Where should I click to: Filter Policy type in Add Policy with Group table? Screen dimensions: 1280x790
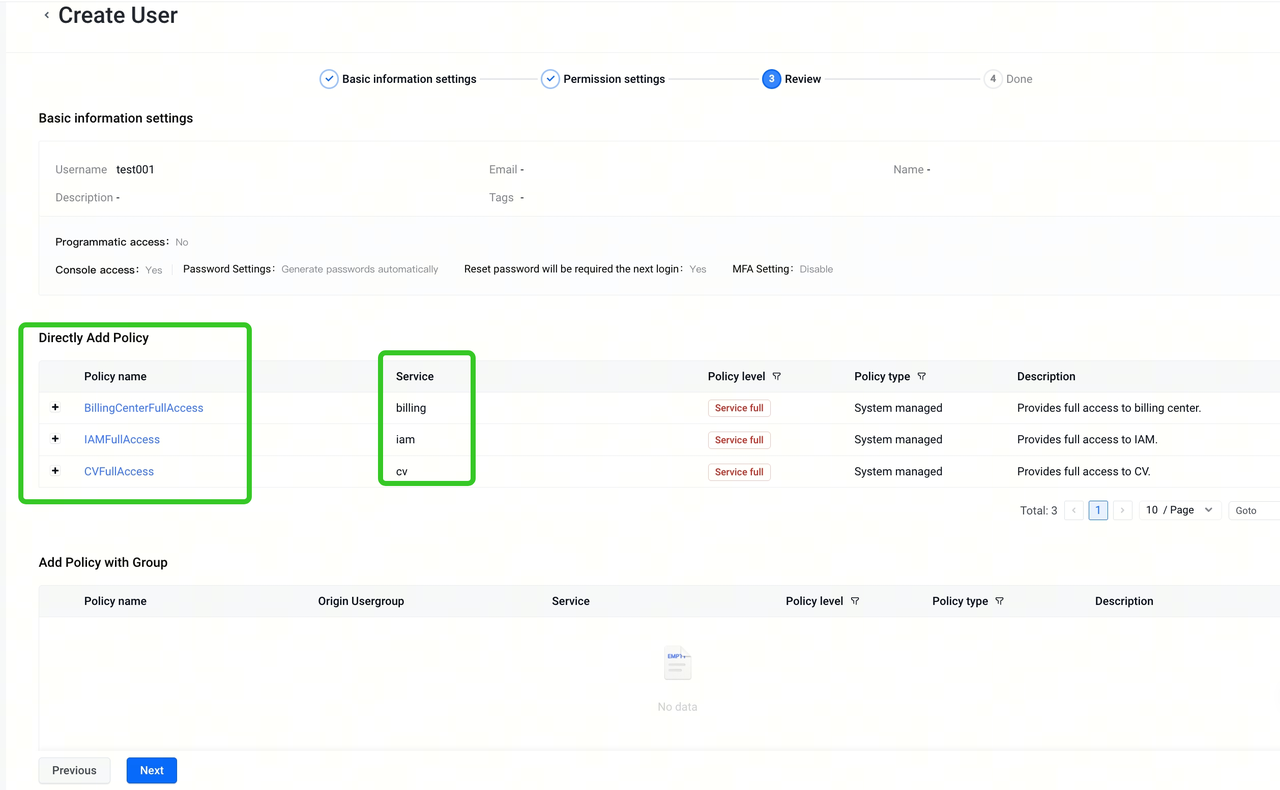(x=1000, y=601)
